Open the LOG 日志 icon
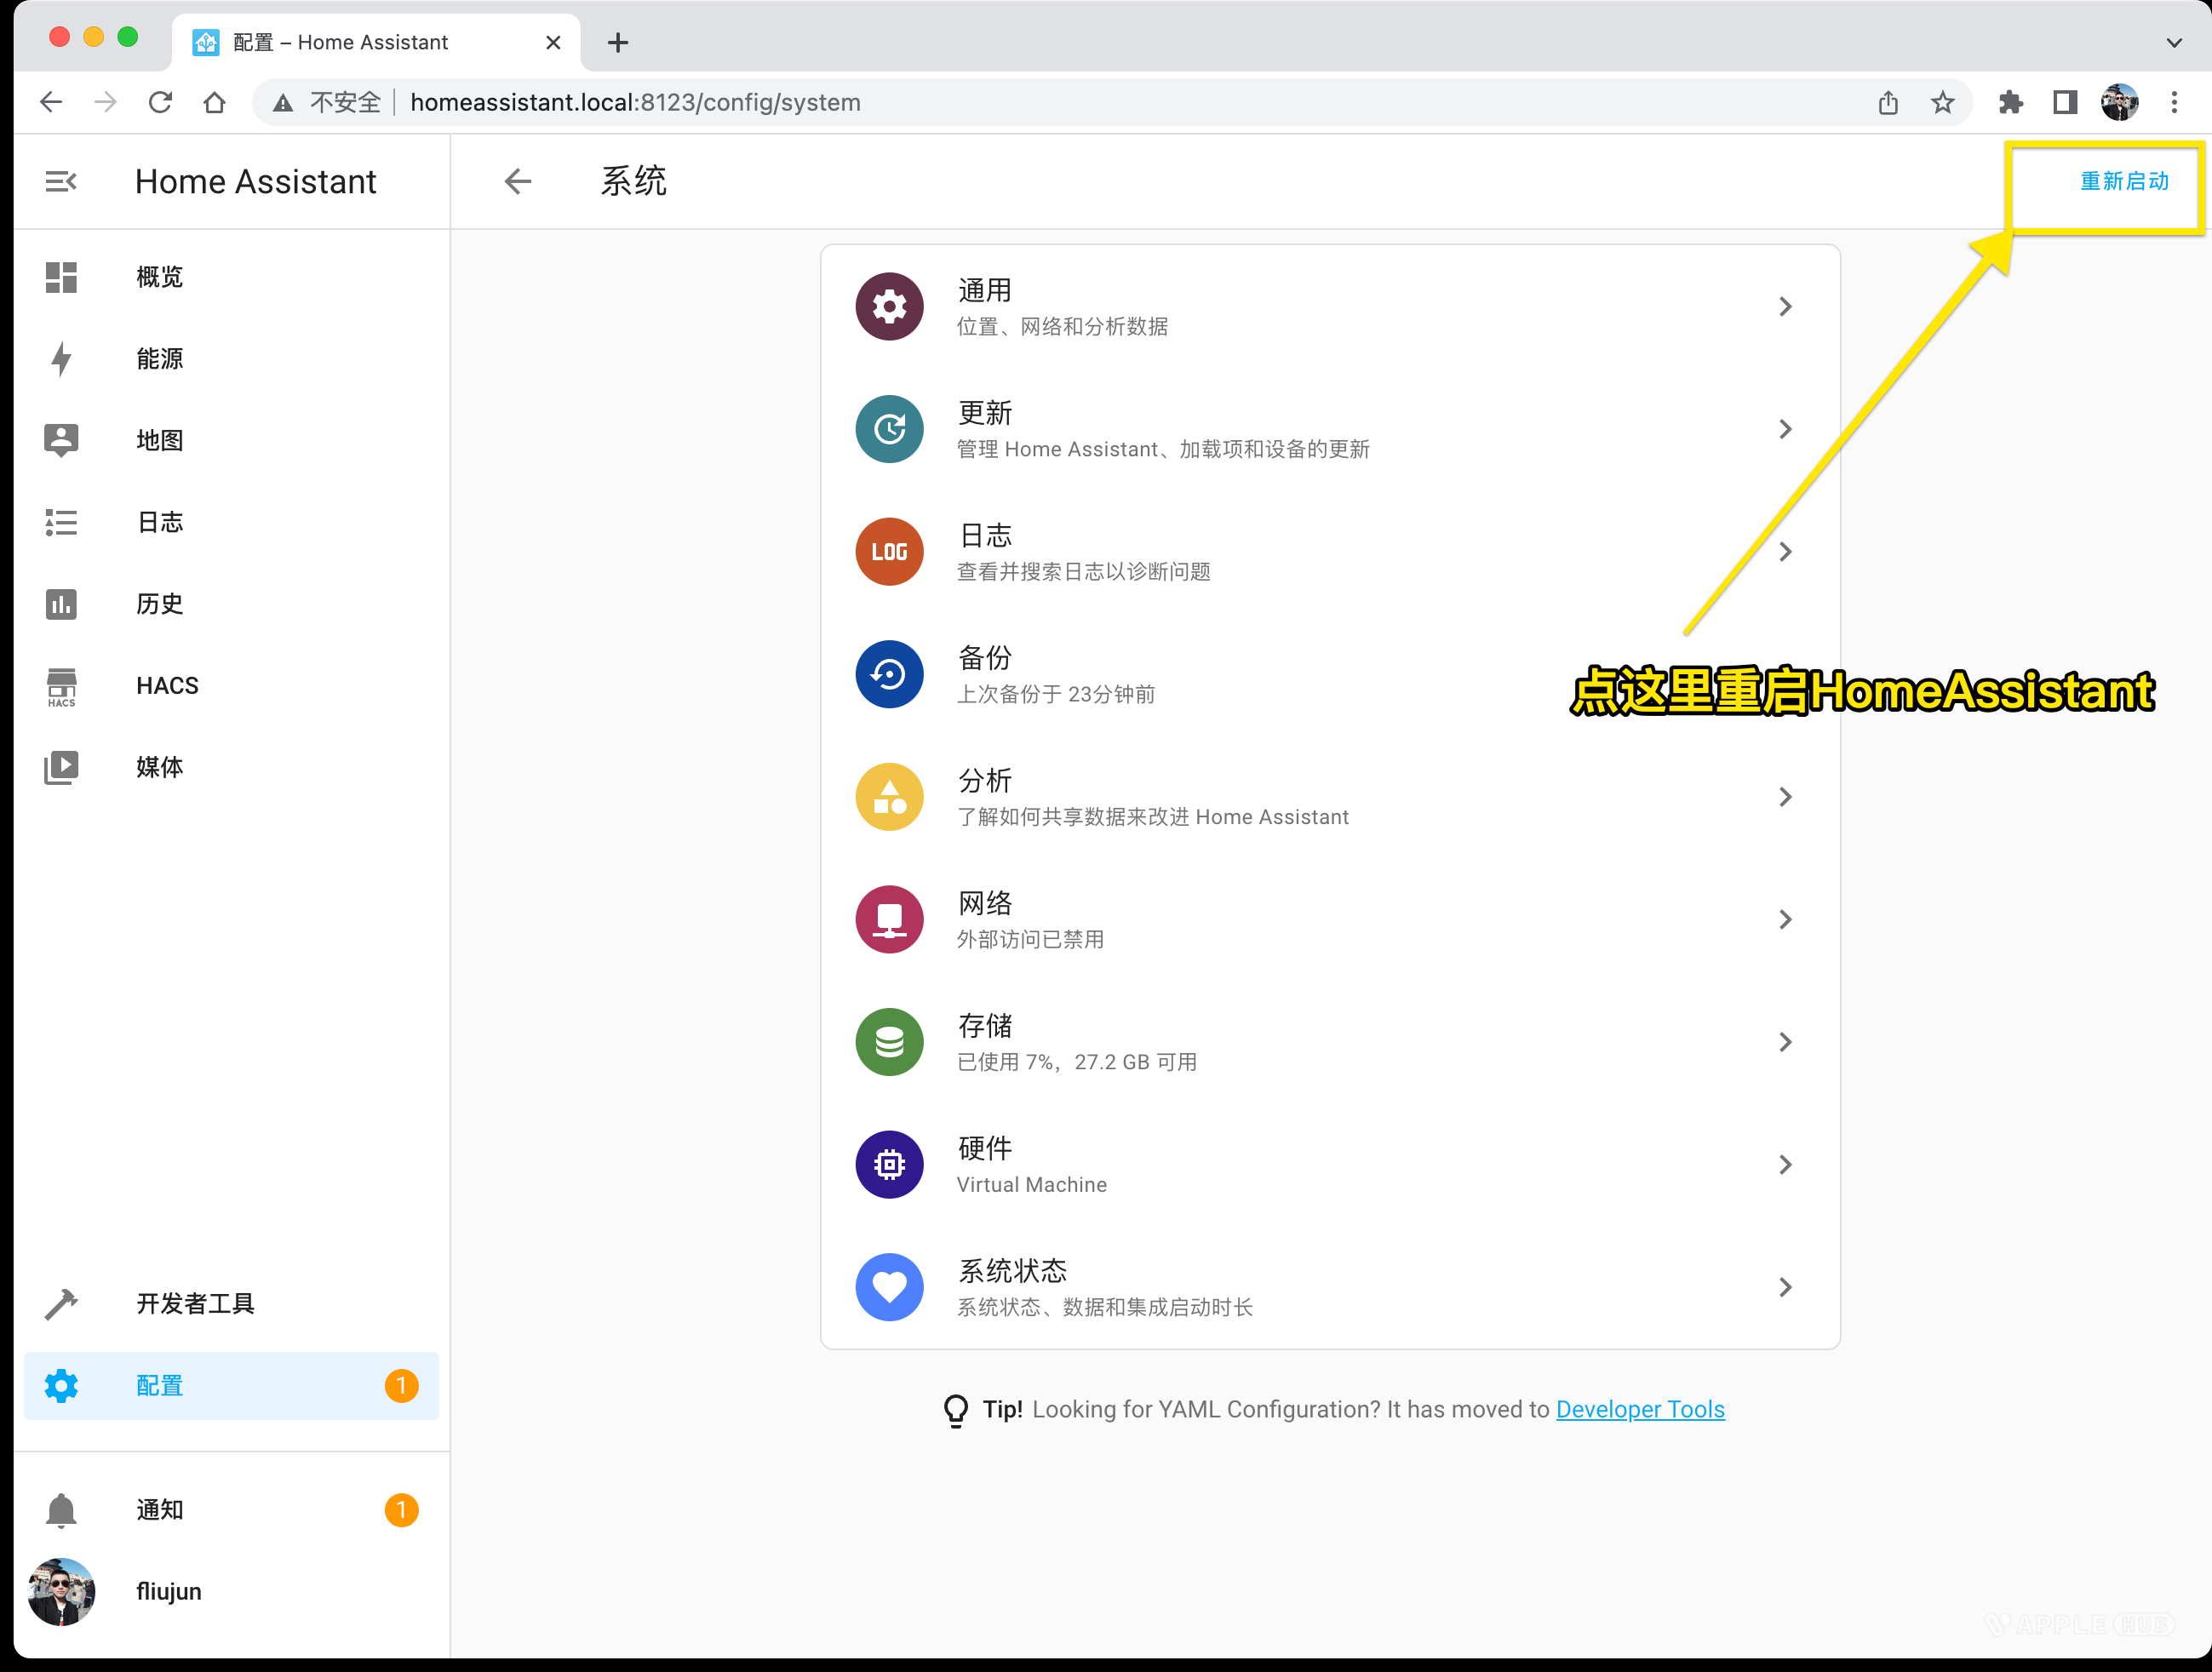 [x=888, y=551]
